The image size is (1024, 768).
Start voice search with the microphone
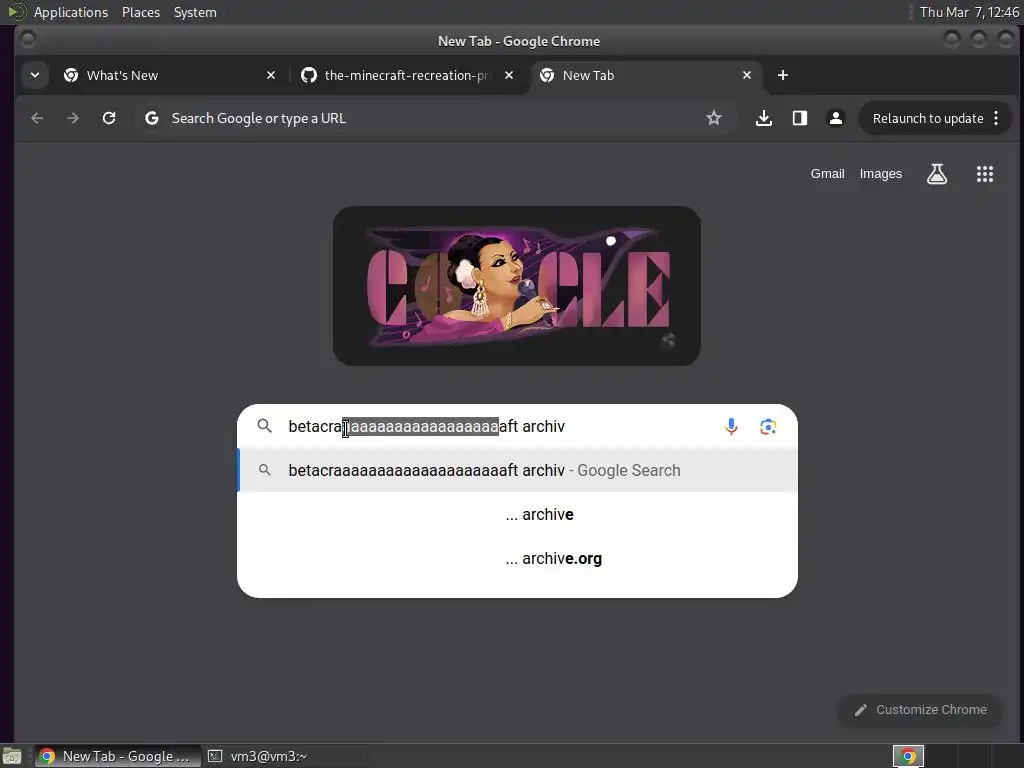point(731,426)
